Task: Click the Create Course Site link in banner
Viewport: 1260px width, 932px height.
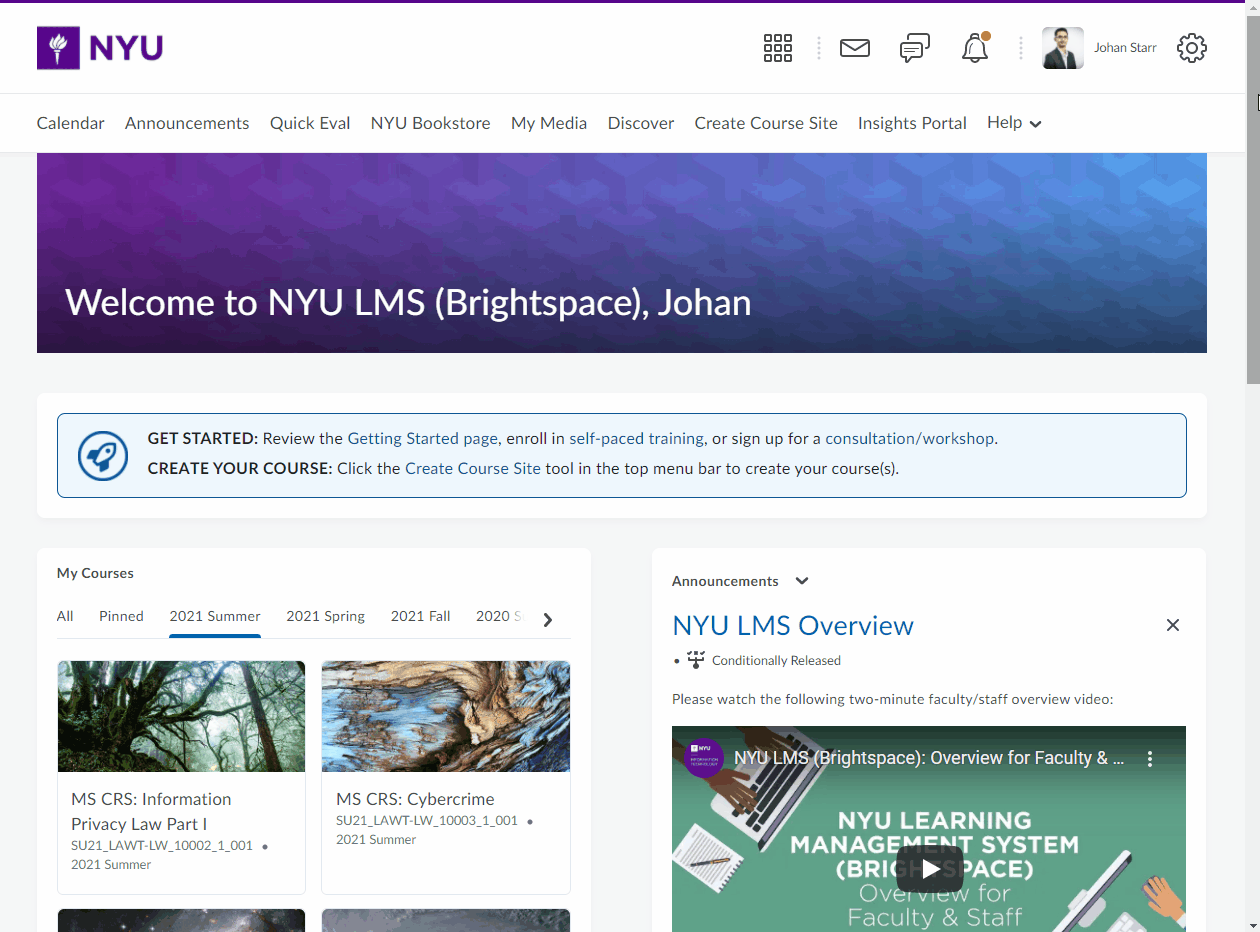Action: click(473, 468)
